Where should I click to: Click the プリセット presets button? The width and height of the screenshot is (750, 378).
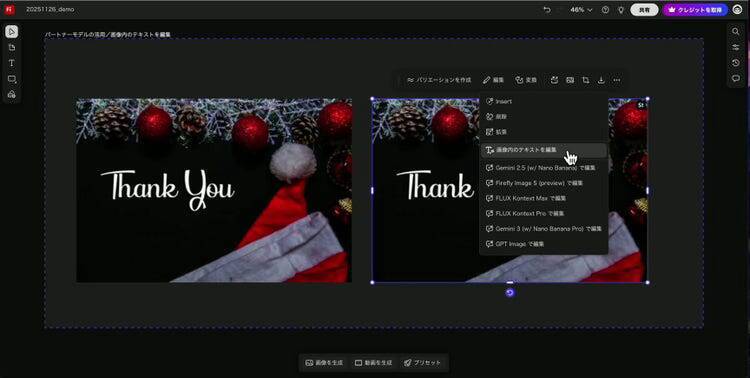(x=422, y=363)
